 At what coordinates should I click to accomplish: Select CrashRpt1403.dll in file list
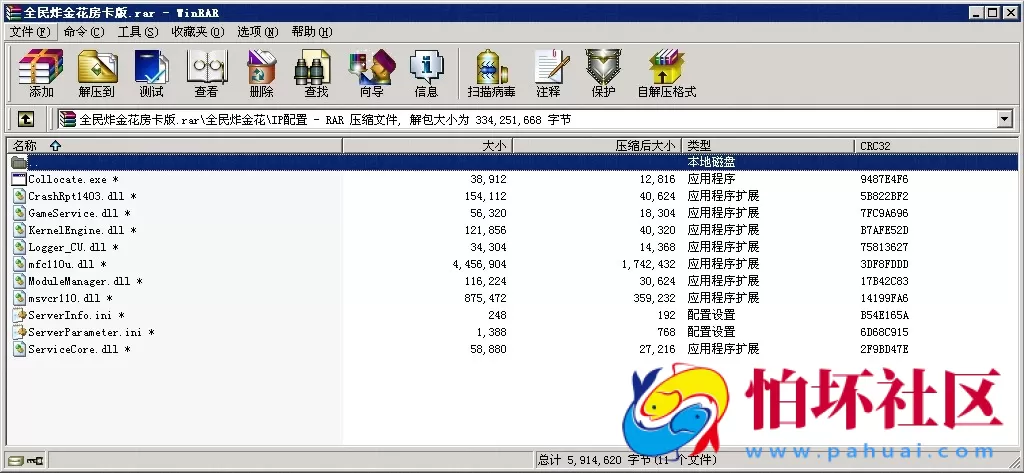pos(82,196)
